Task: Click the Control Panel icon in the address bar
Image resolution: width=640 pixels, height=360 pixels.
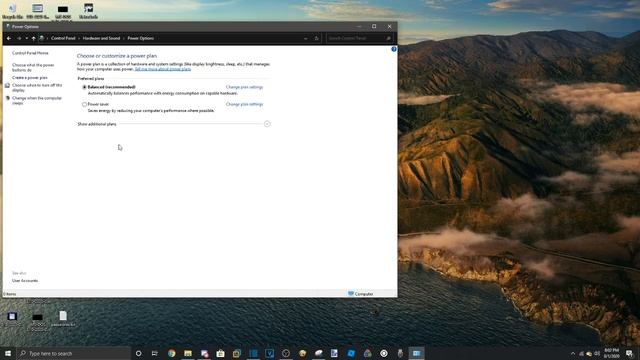Action: pyautogui.click(x=41, y=38)
